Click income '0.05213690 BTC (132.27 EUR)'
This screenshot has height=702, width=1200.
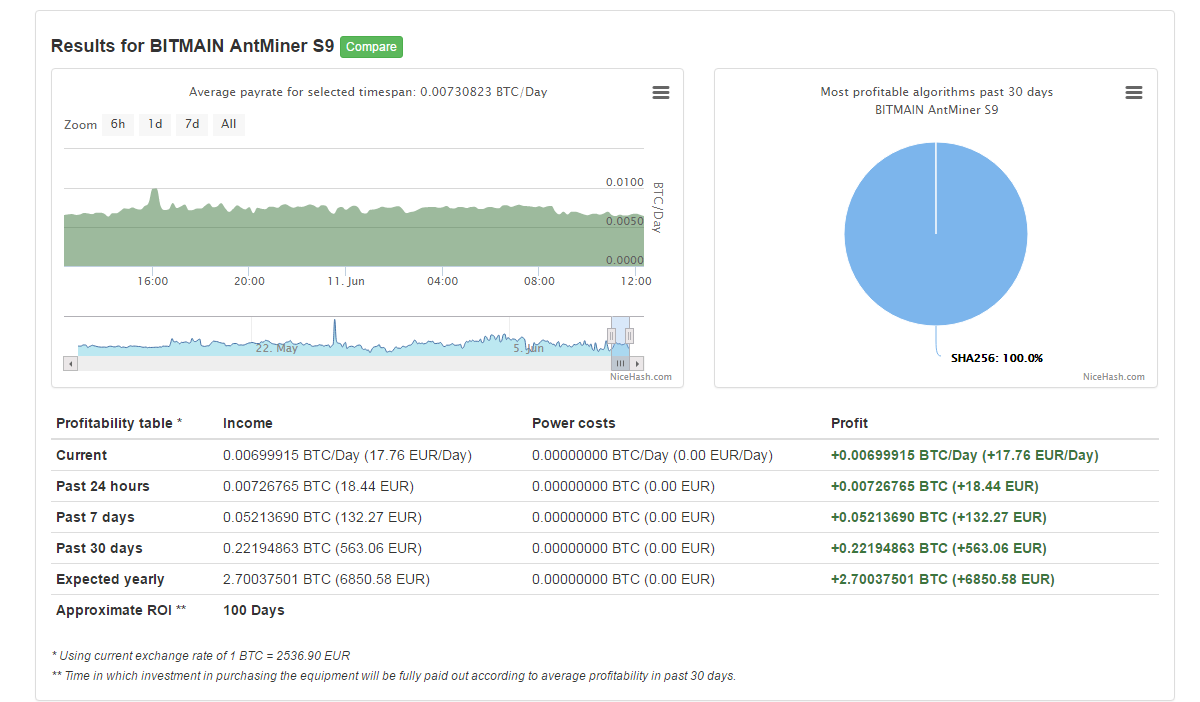tap(322, 517)
